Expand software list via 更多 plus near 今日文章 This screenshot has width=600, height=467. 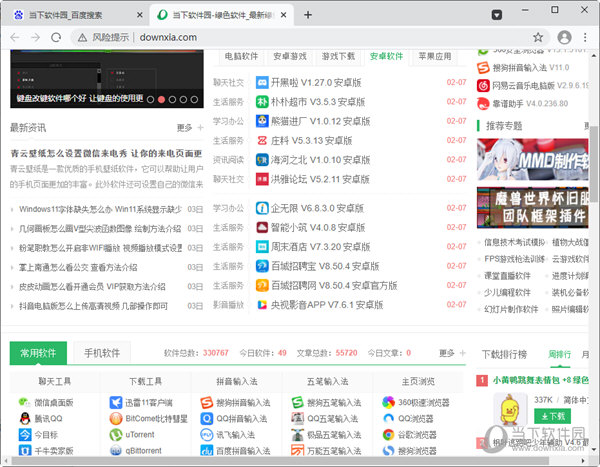coord(452,353)
